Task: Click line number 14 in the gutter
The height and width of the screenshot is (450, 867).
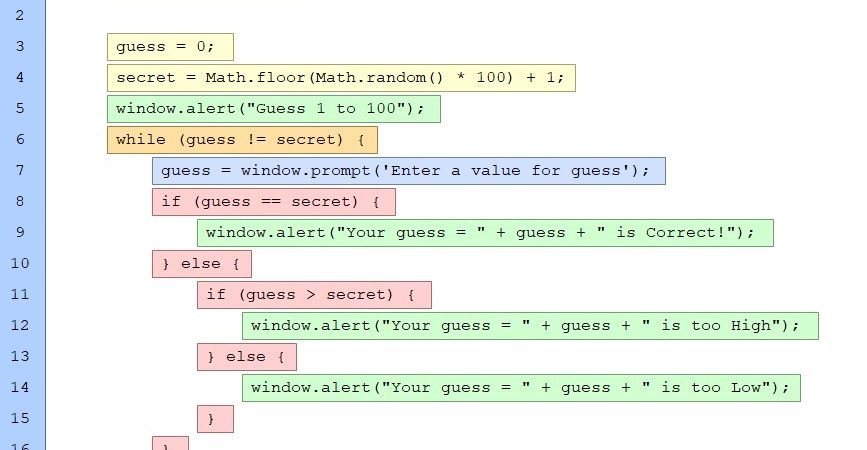Action: point(20,388)
